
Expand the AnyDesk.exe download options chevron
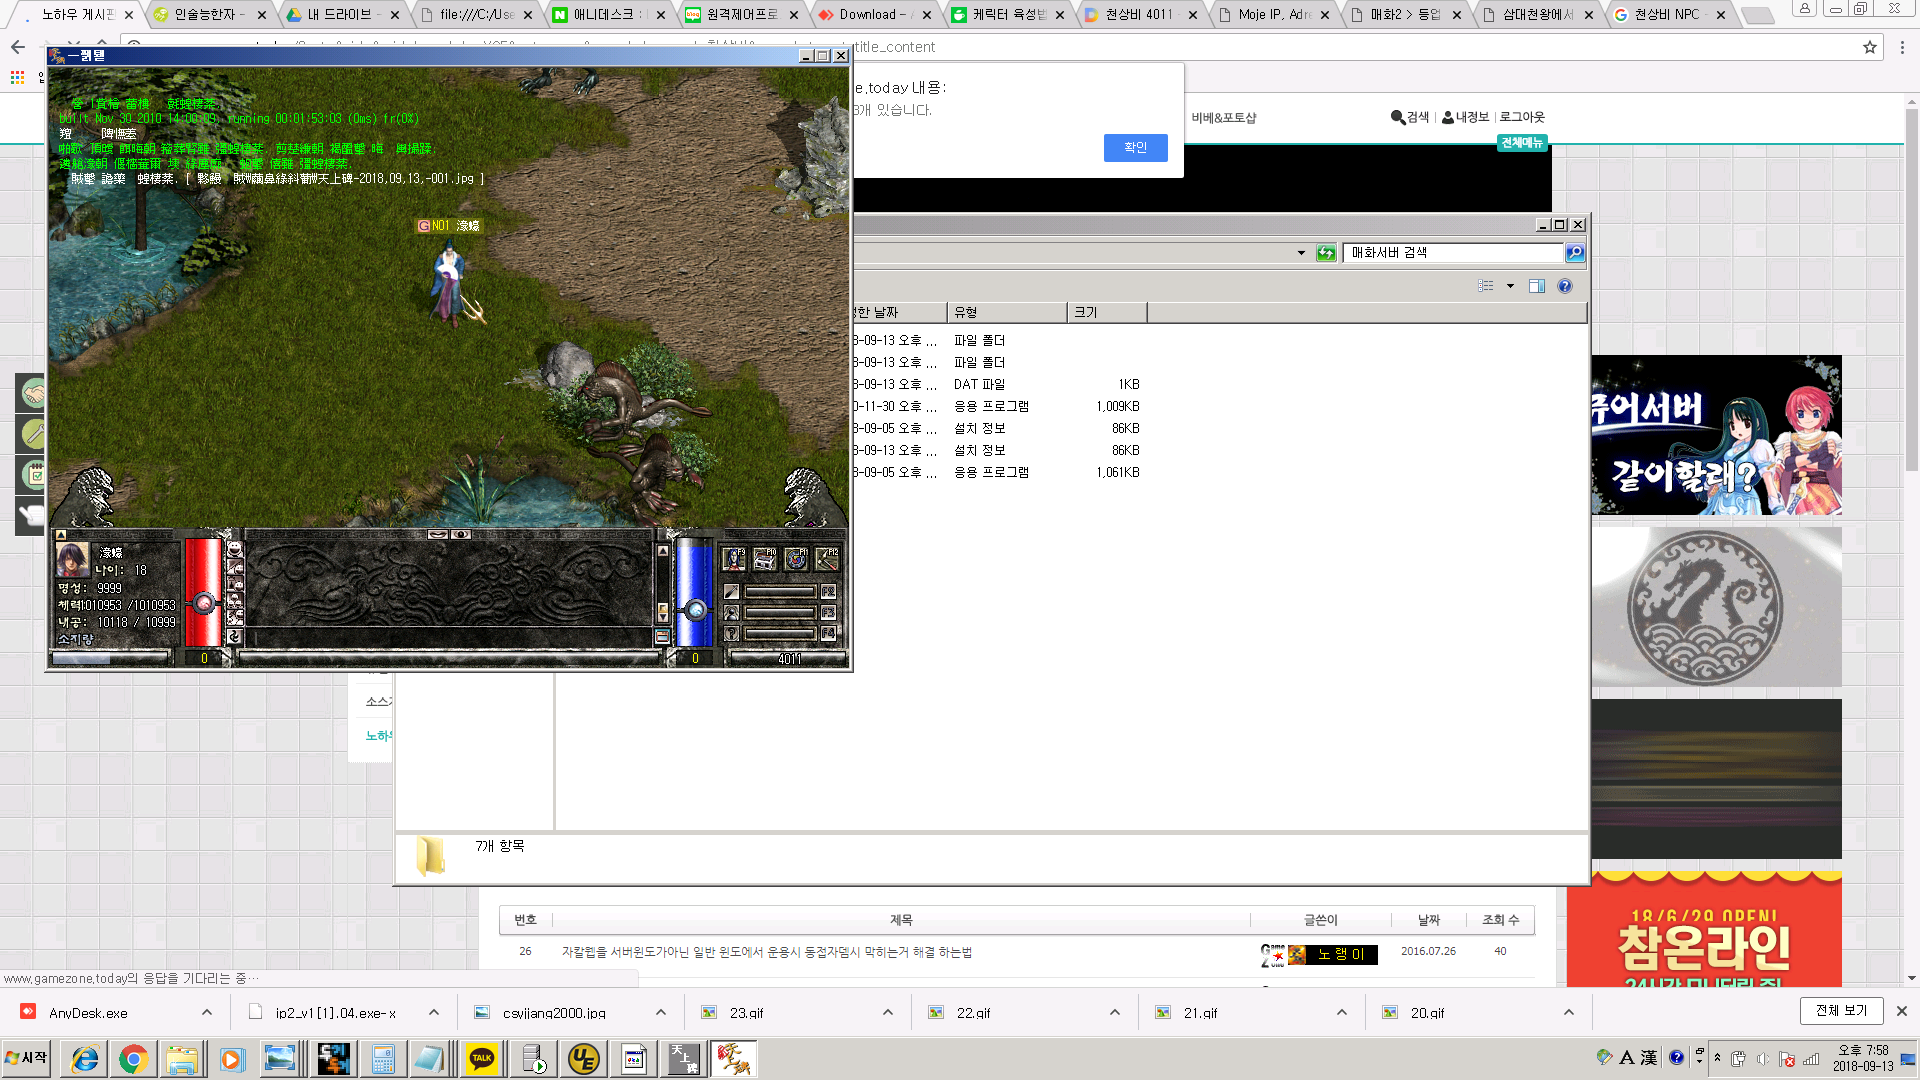tap(207, 1012)
